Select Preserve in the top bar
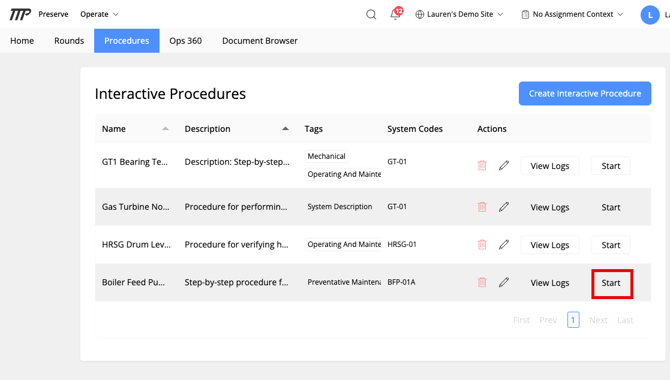This screenshot has height=380, width=670. coord(53,14)
